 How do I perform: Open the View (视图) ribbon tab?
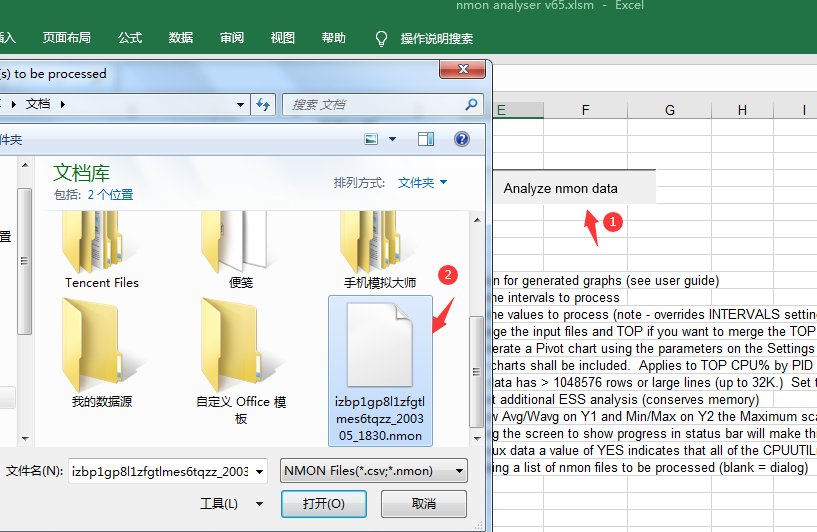coord(282,38)
